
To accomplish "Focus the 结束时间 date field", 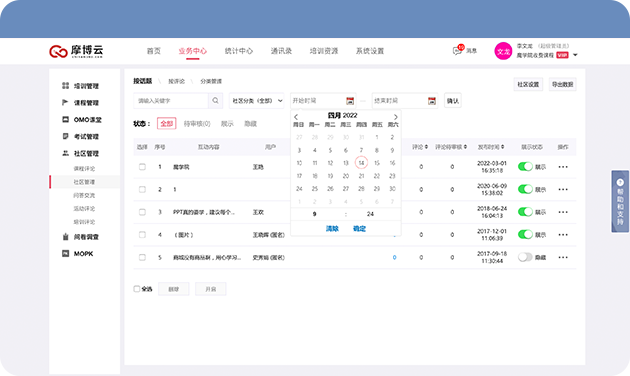I will [x=405, y=101].
